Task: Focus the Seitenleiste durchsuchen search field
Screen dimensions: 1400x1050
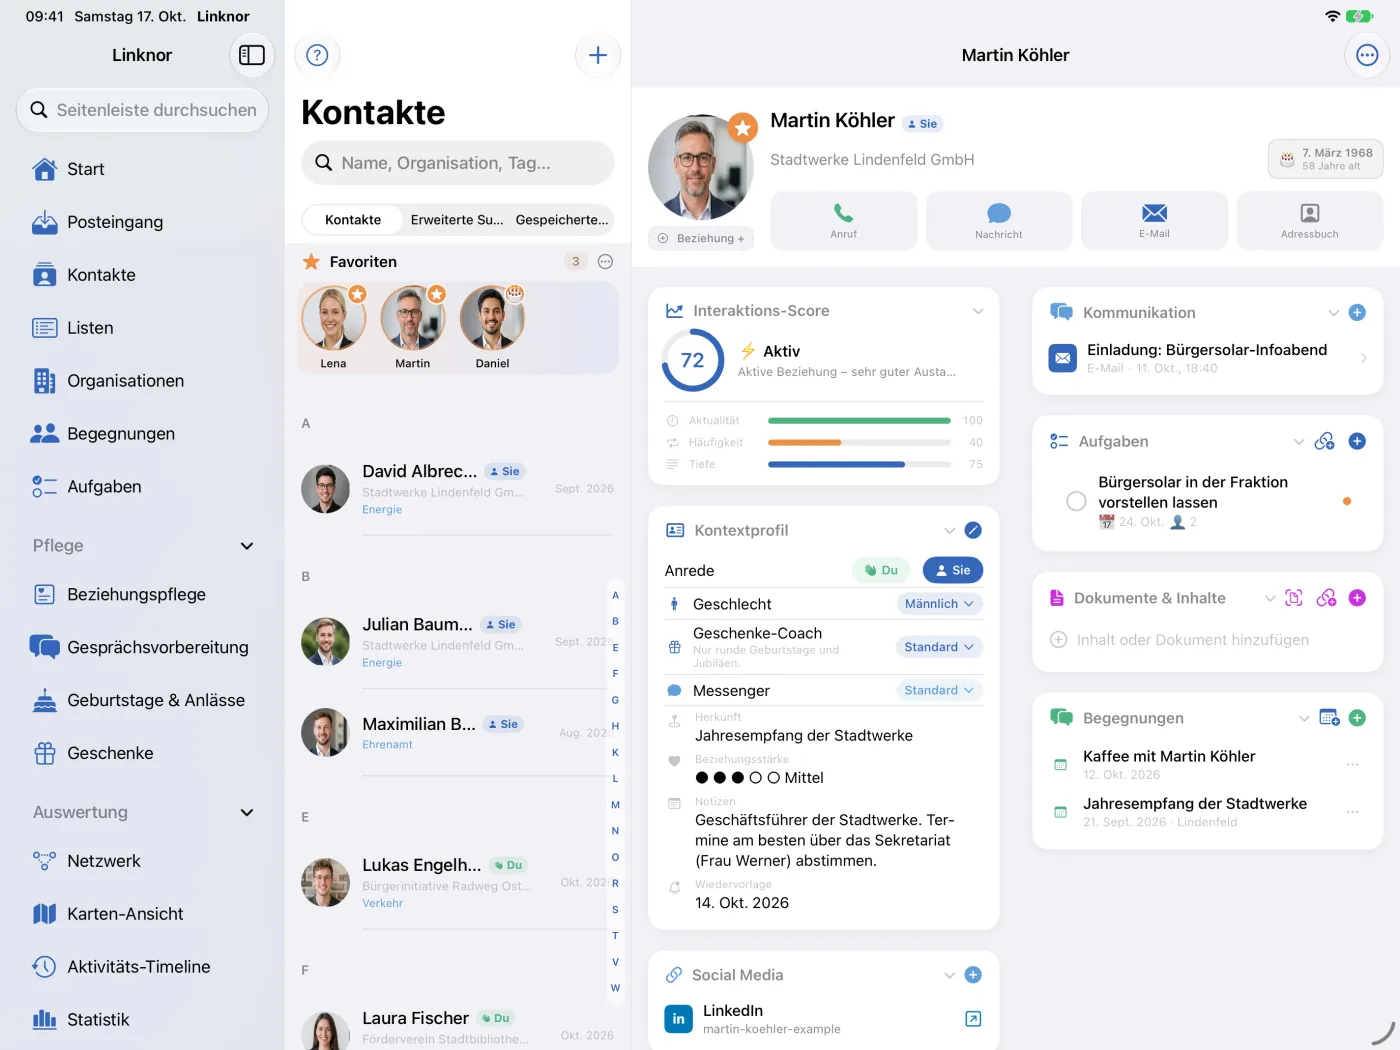Action: click(x=143, y=110)
